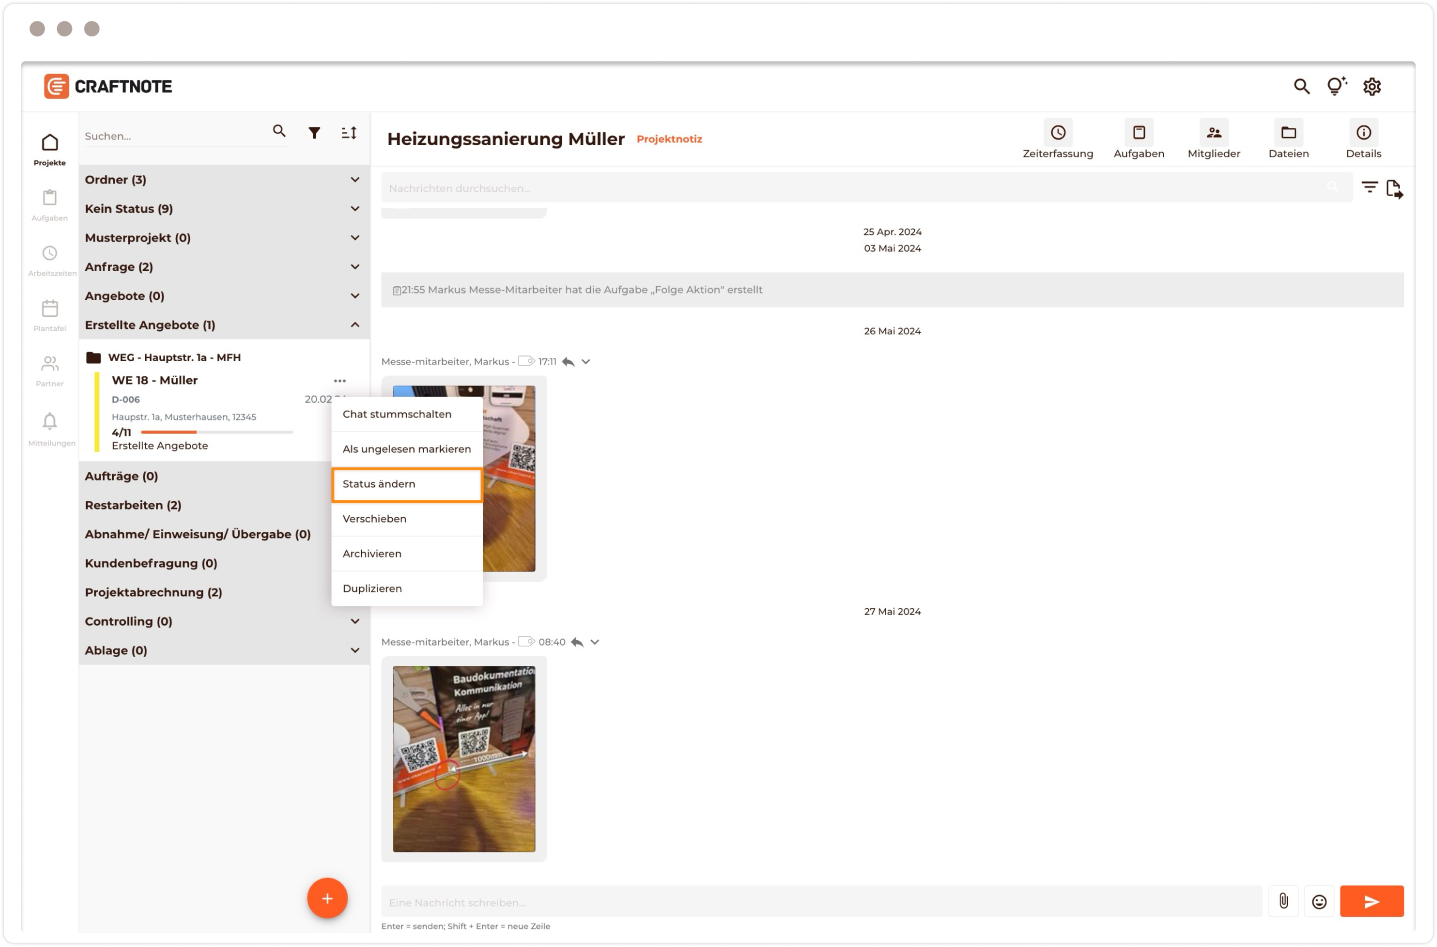The image size is (1437, 947).
Task: Collapse the Erstellte Angebote (1) group
Action: [x=354, y=325]
